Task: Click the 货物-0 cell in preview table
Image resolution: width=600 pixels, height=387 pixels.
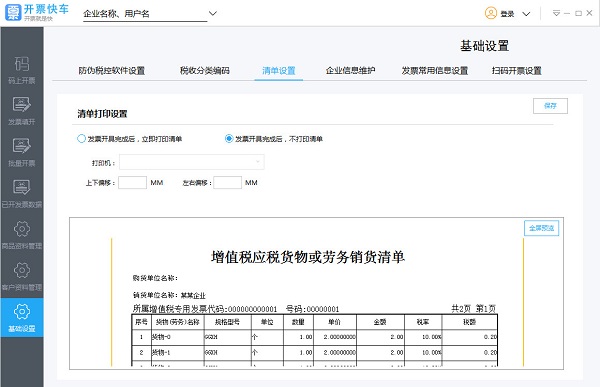Action: (178, 337)
